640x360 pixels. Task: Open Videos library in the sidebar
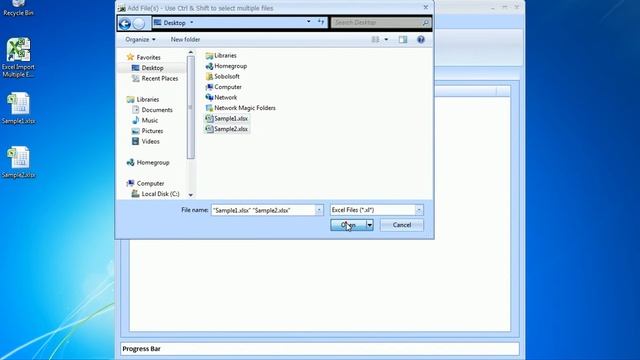point(146,141)
